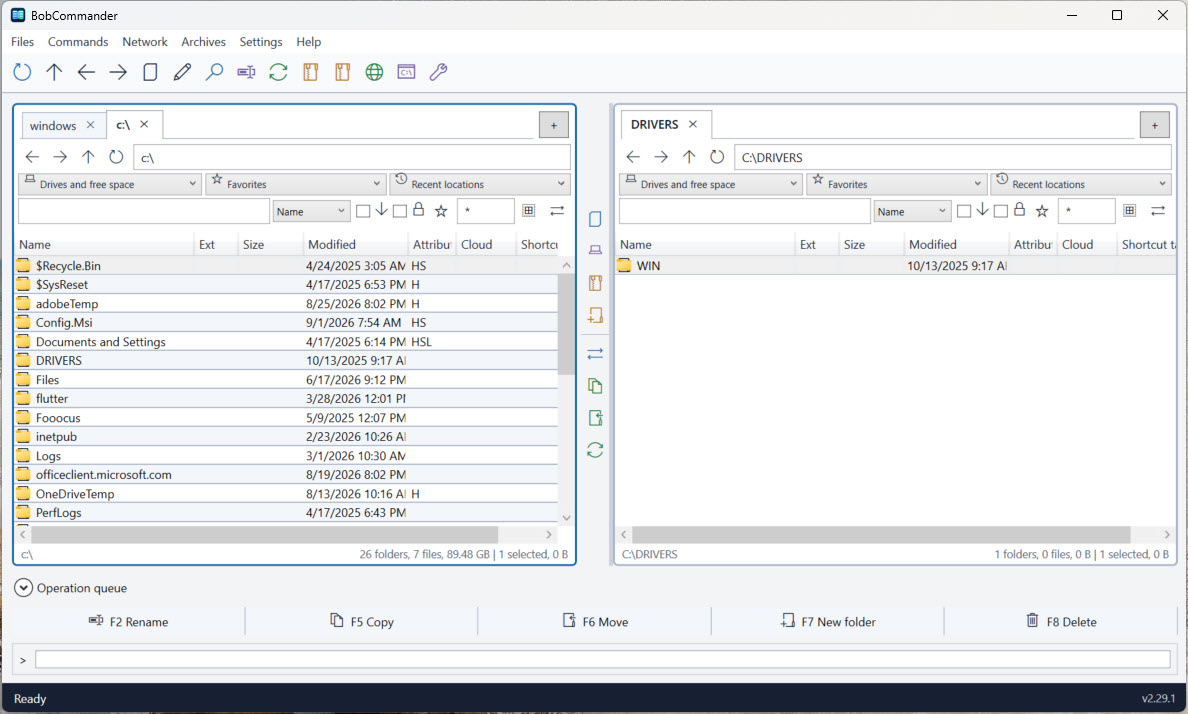The image size is (1188, 714).
Task: Click the F8 Delete button
Action: 1061,622
